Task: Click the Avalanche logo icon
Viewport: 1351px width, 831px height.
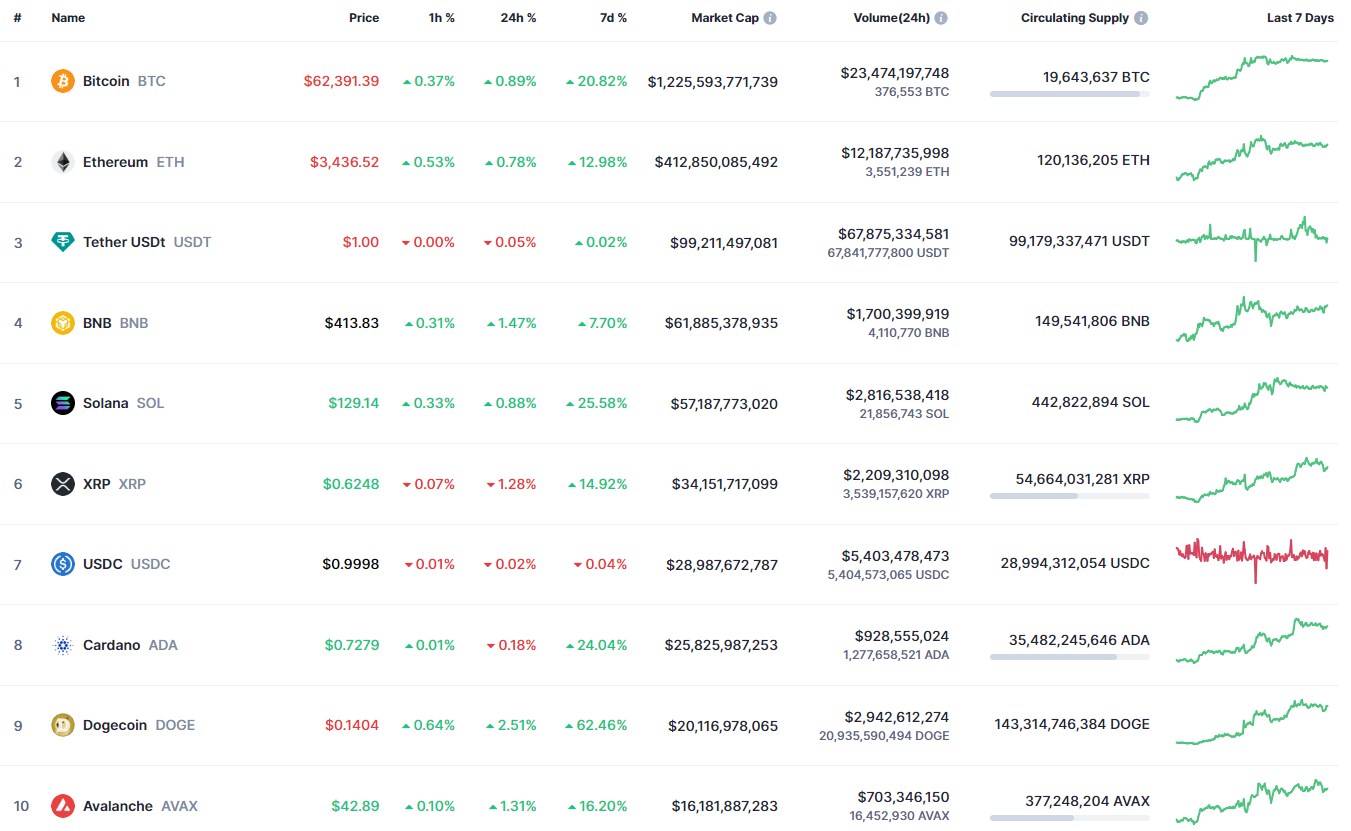Action: tap(63, 806)
